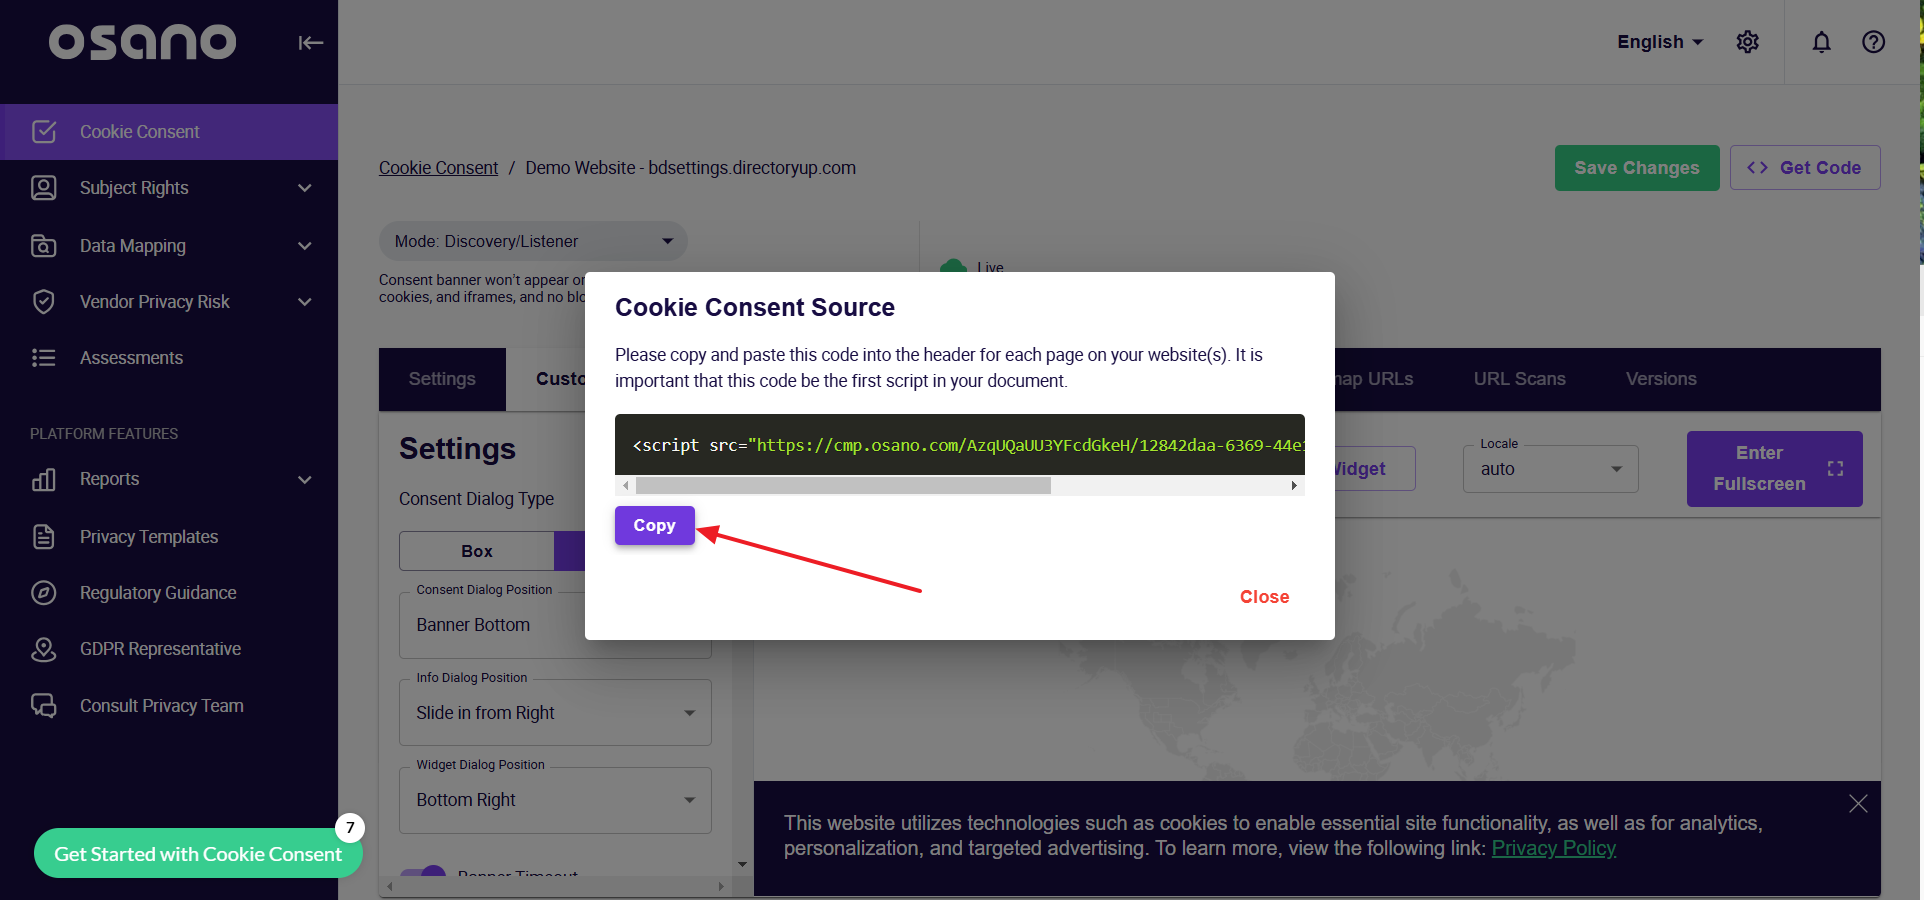Click the settings panel horizontal scrollbar
1924x900 pixels.
pyautogui.click(x=555, y=886)
